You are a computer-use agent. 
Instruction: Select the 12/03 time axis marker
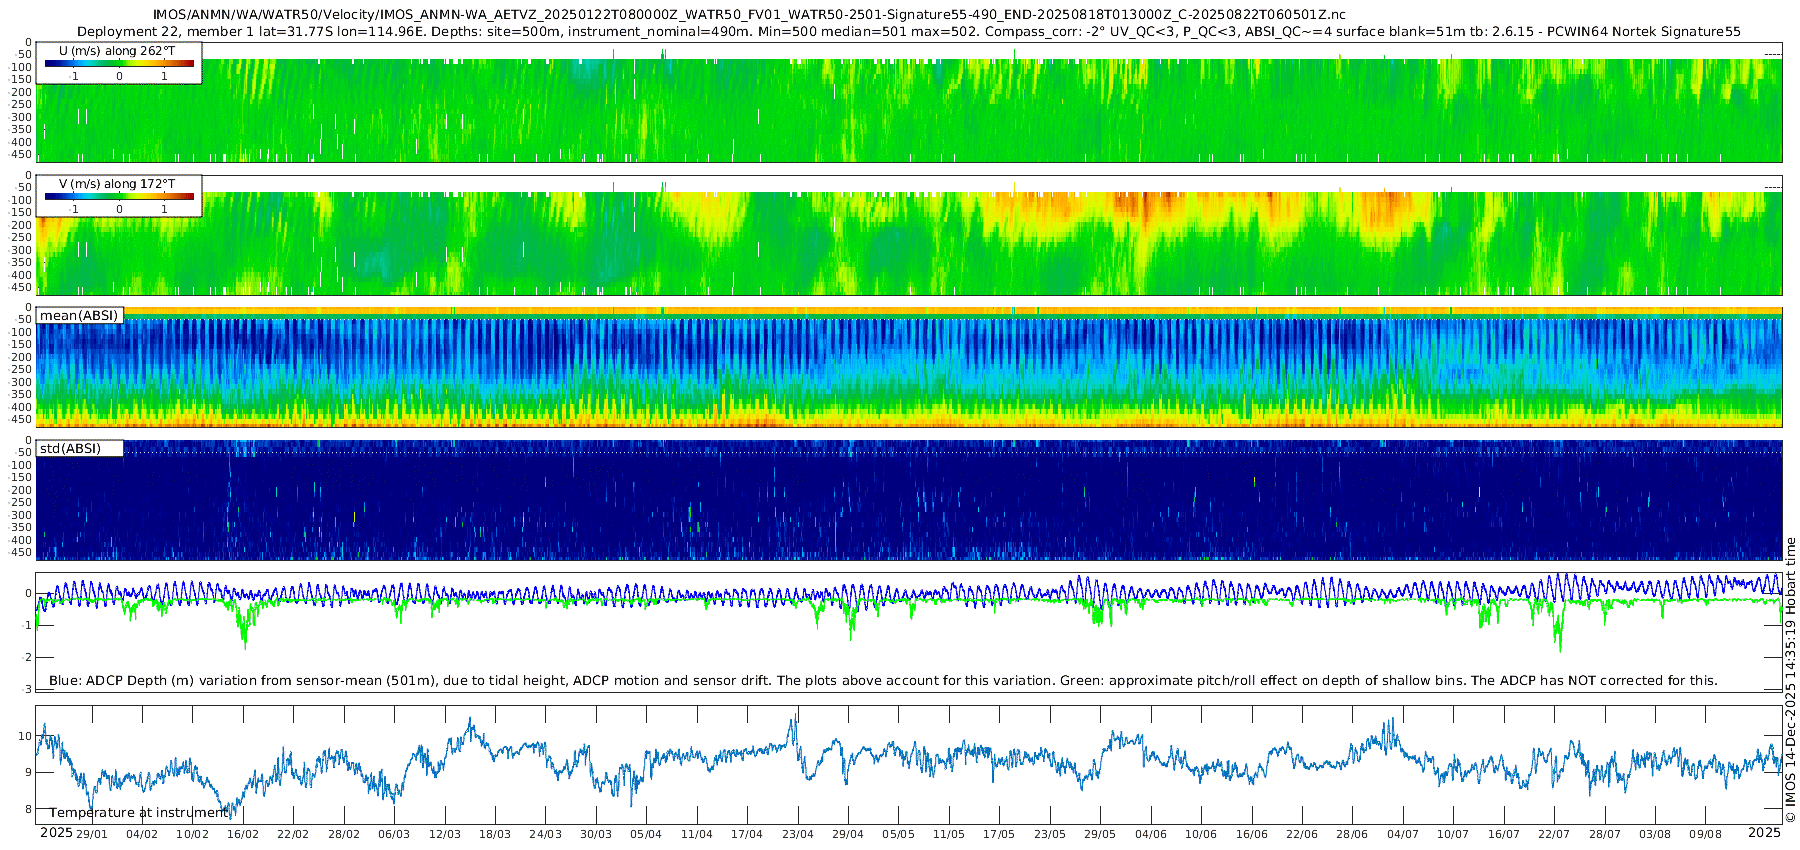pos(444,834)
